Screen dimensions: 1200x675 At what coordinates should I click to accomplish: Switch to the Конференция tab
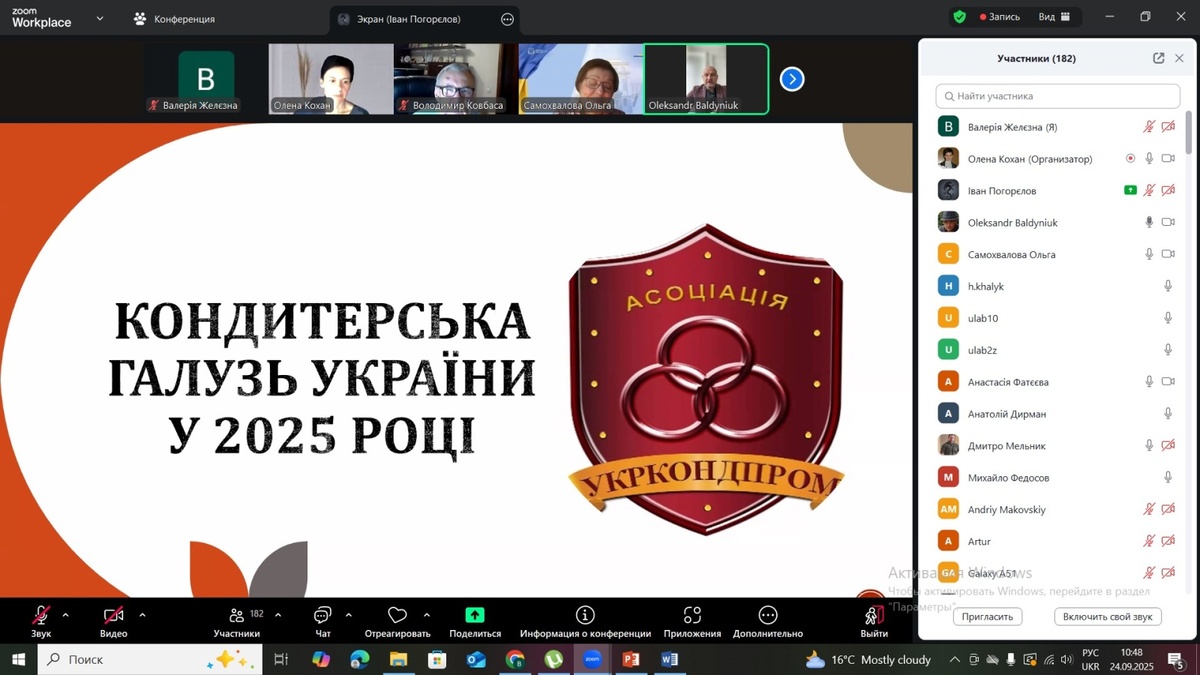(174, 19)
